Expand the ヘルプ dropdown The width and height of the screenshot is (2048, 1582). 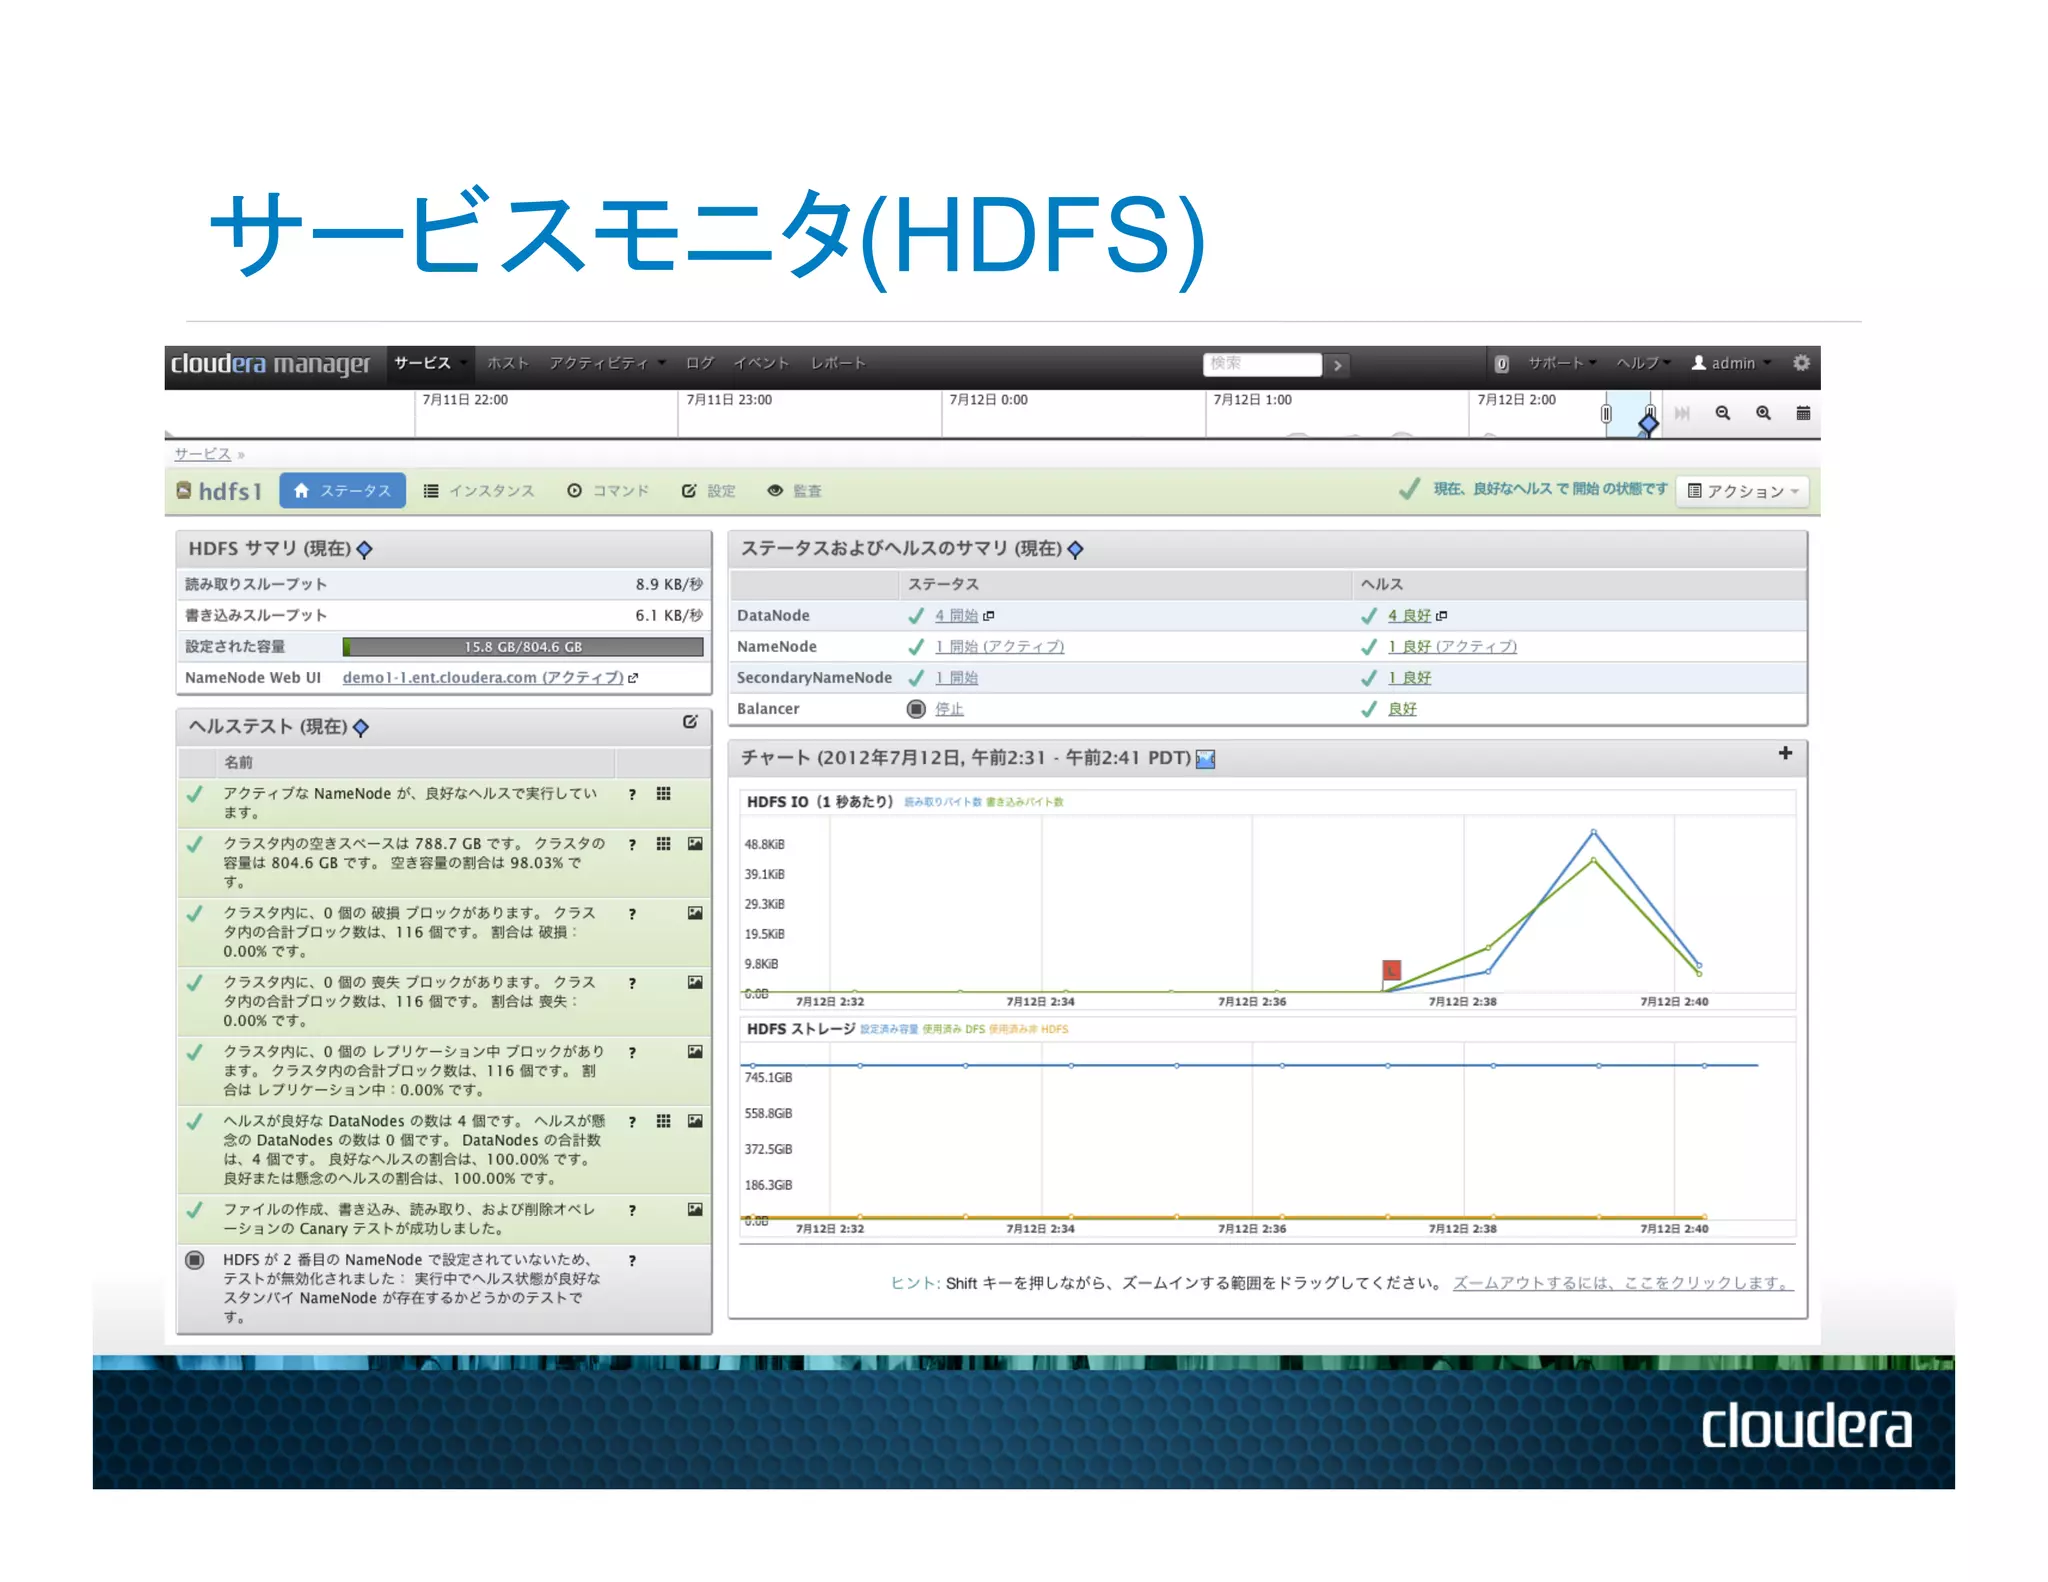click(1643, 363)
